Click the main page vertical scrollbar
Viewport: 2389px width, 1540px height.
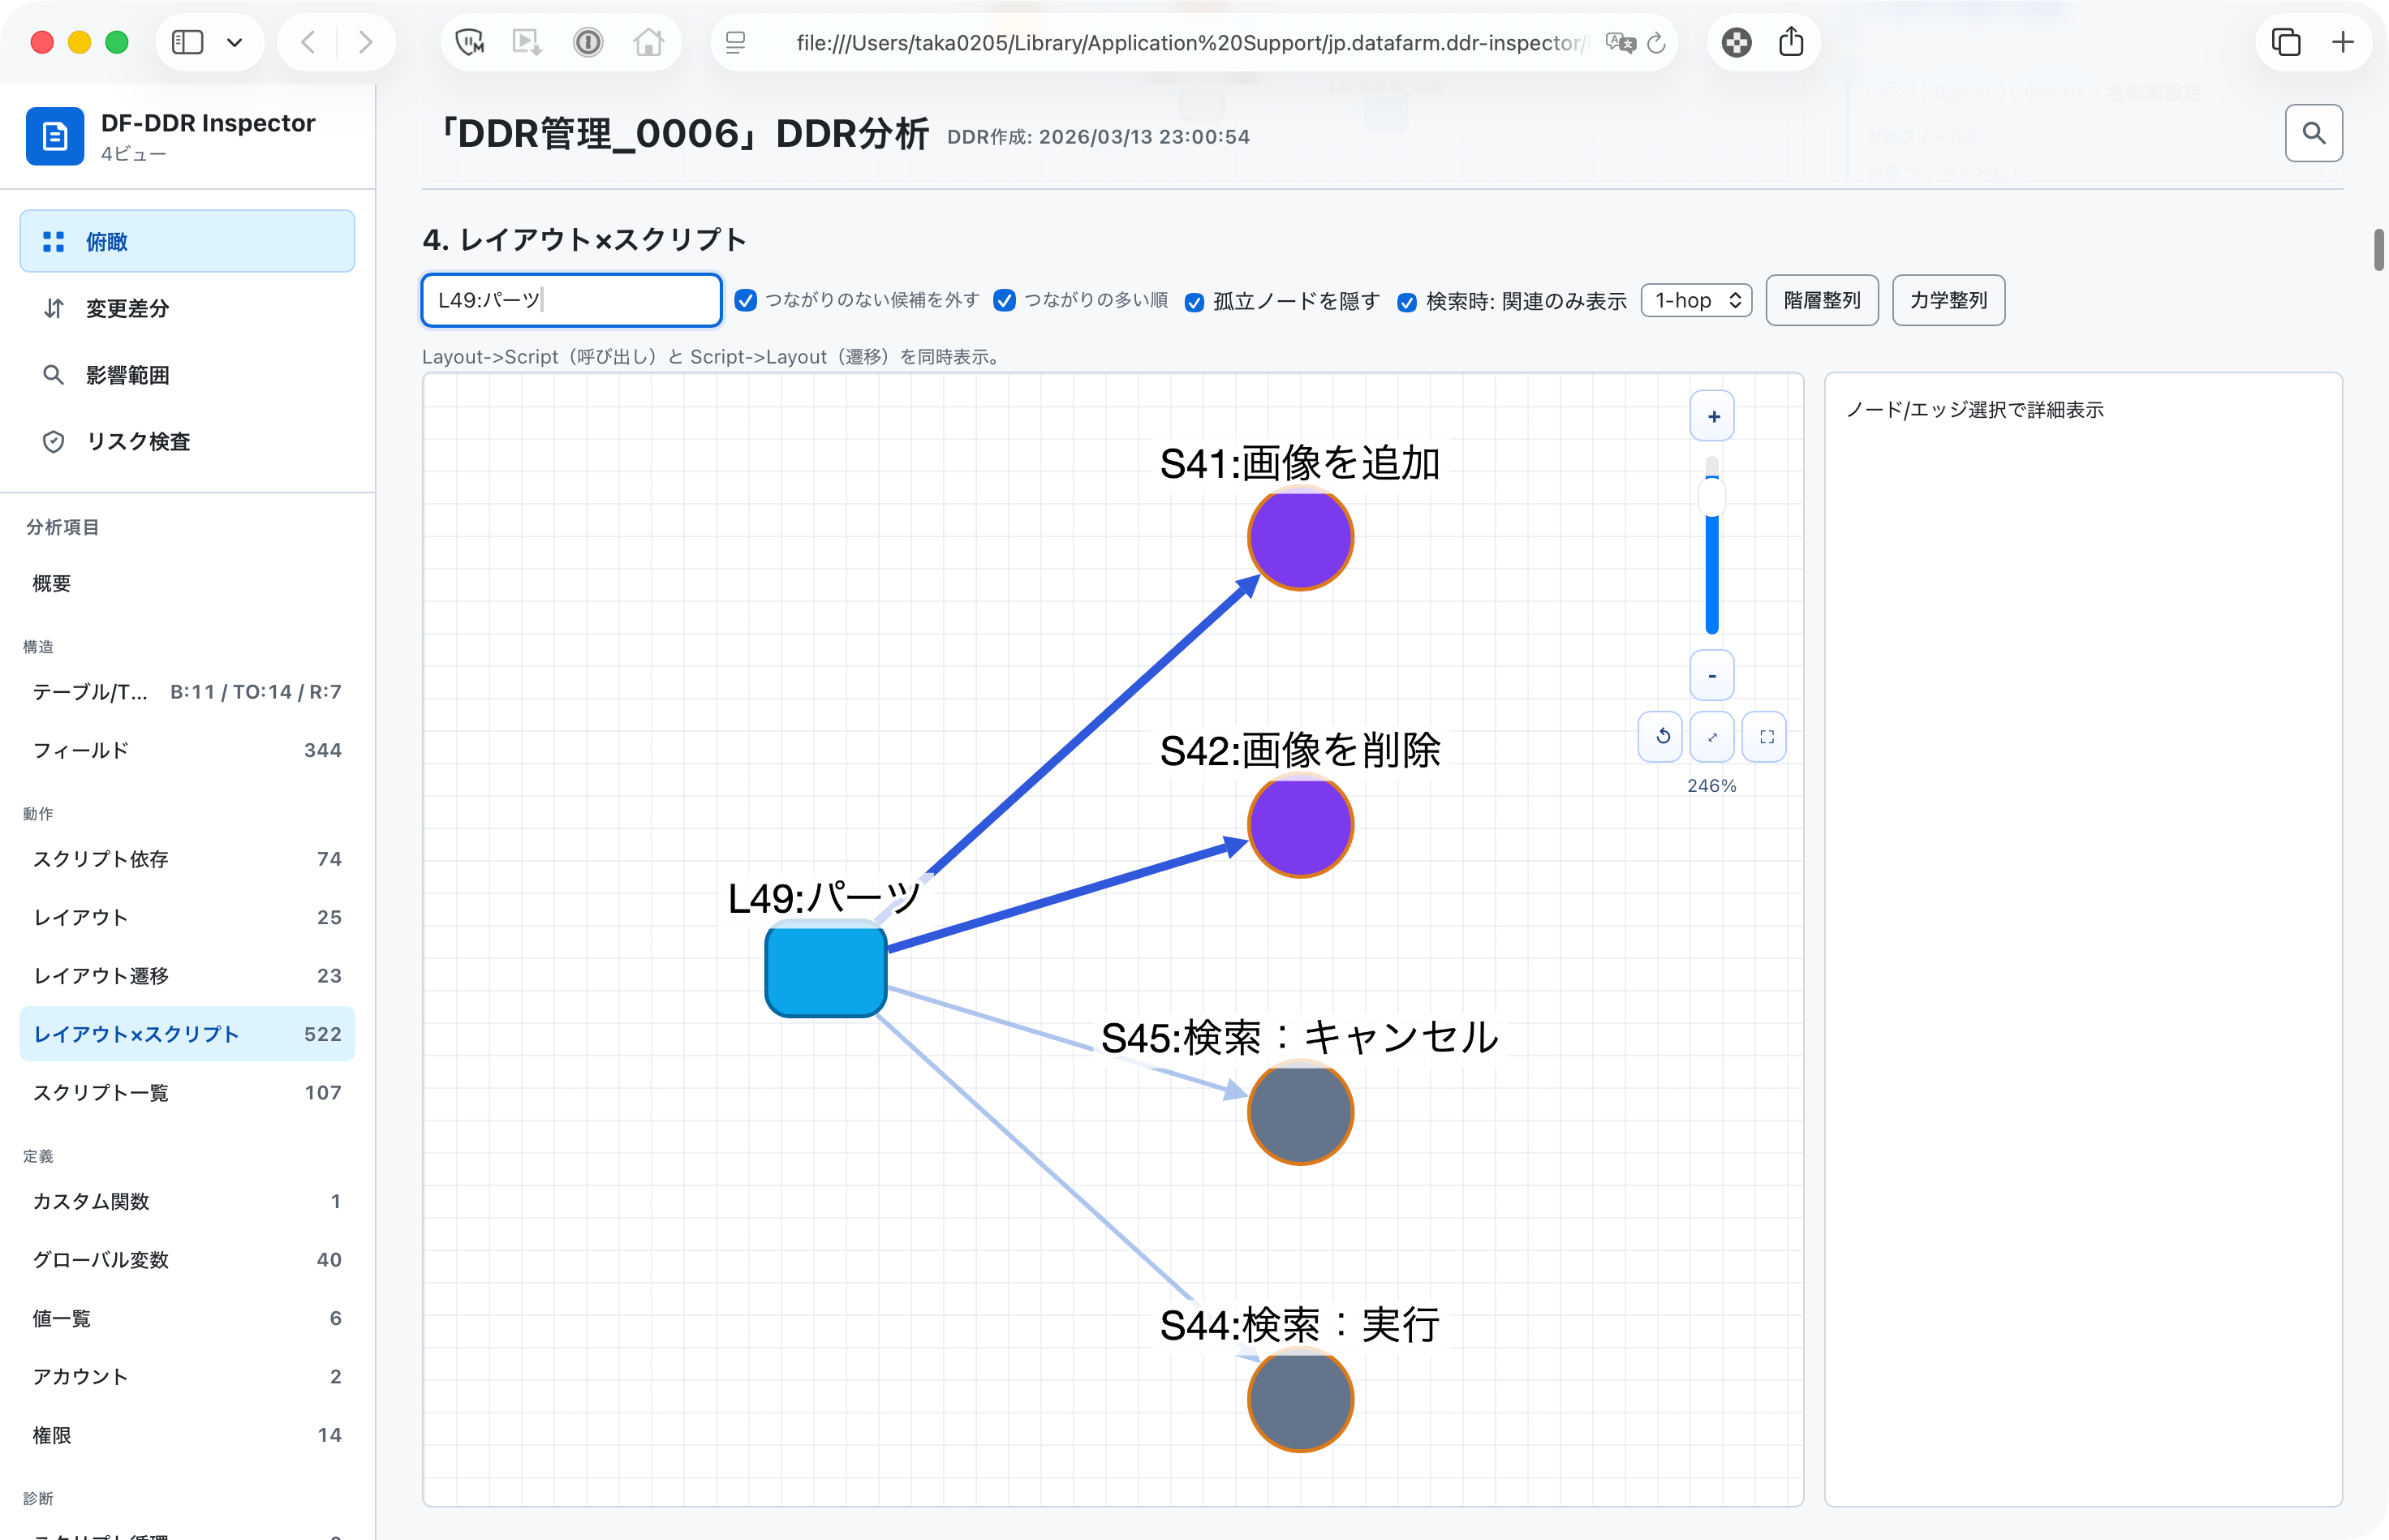tap(2379, 249)
